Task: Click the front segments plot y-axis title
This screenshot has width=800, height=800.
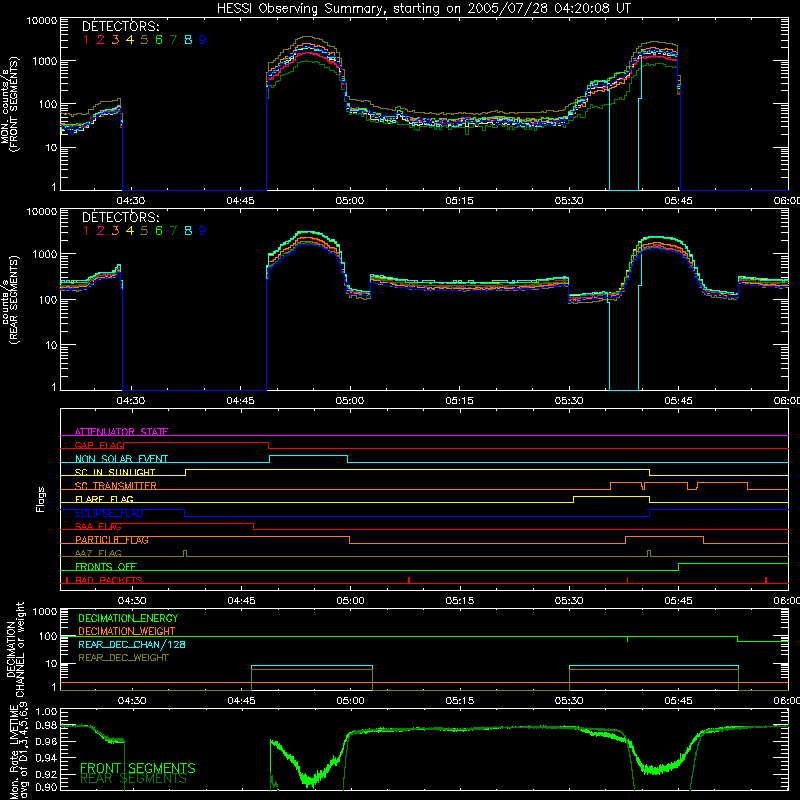Action: 9,104
